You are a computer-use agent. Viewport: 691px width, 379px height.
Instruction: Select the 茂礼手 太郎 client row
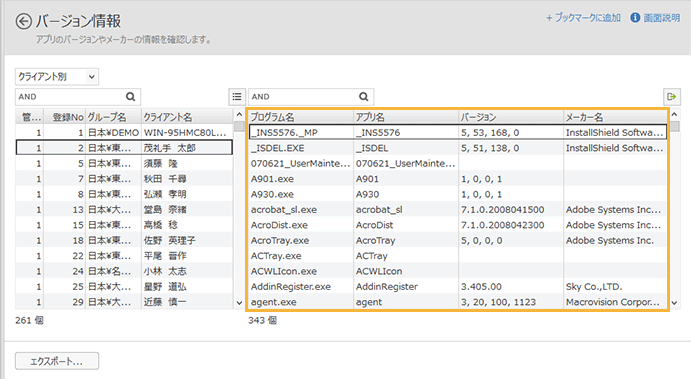coord(124,148)
